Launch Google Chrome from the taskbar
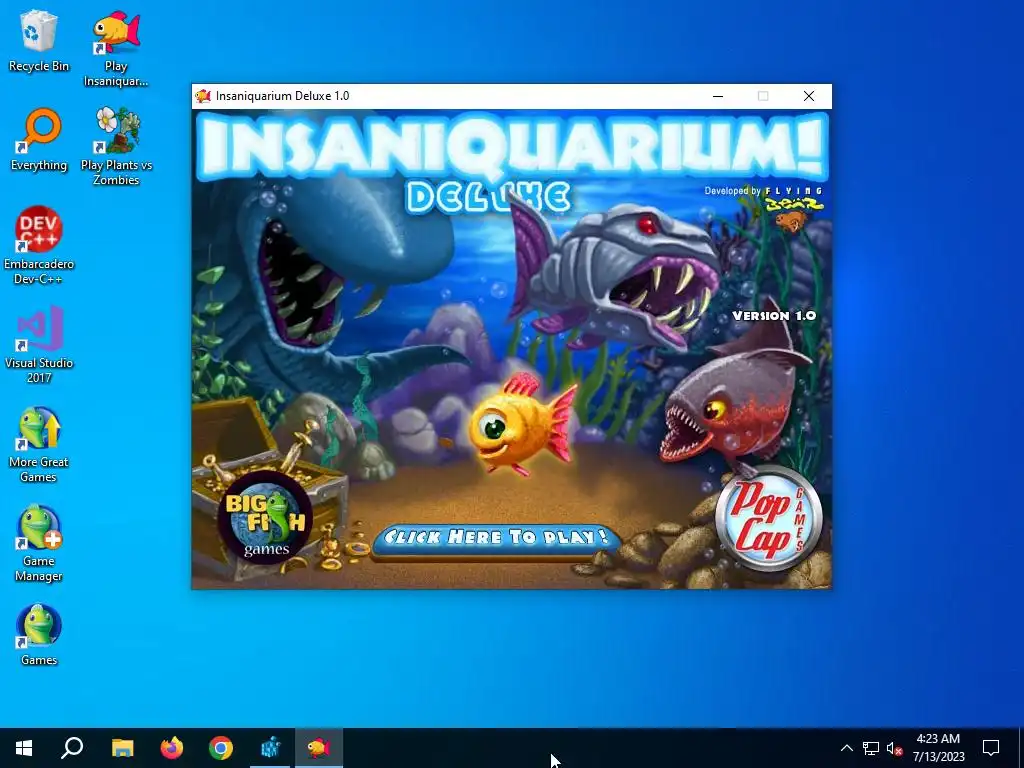This screenshot has height=768, width=1024. point(221,748)
